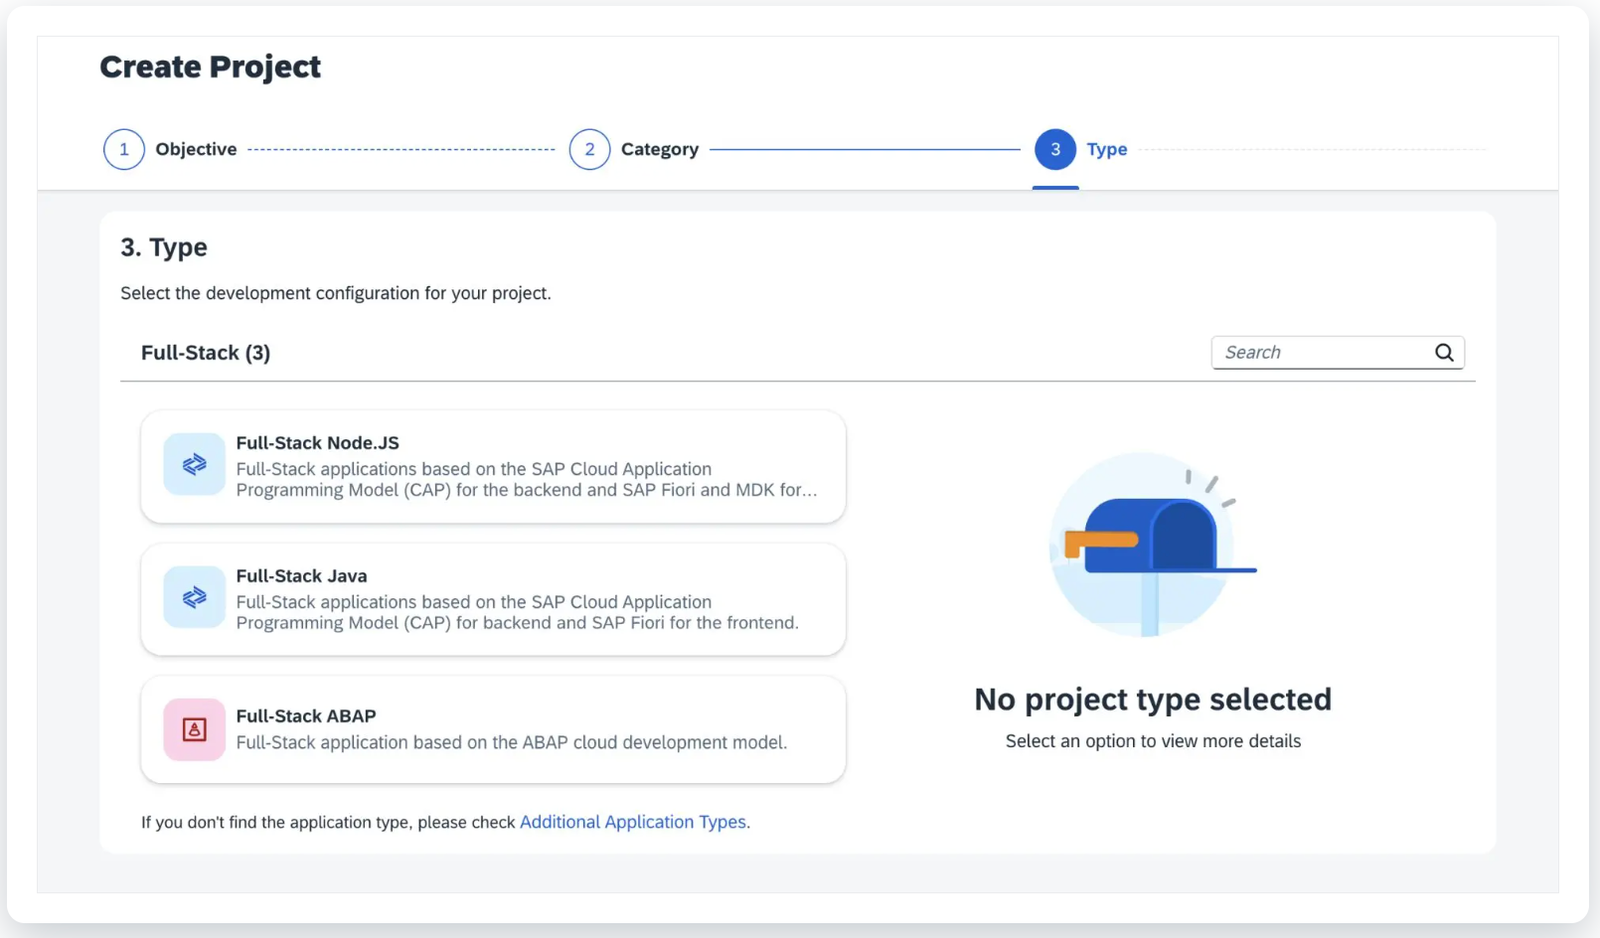Select the Full-Stack Node.JS title
The image size is (1600, 938).
[x=317, y=443]
